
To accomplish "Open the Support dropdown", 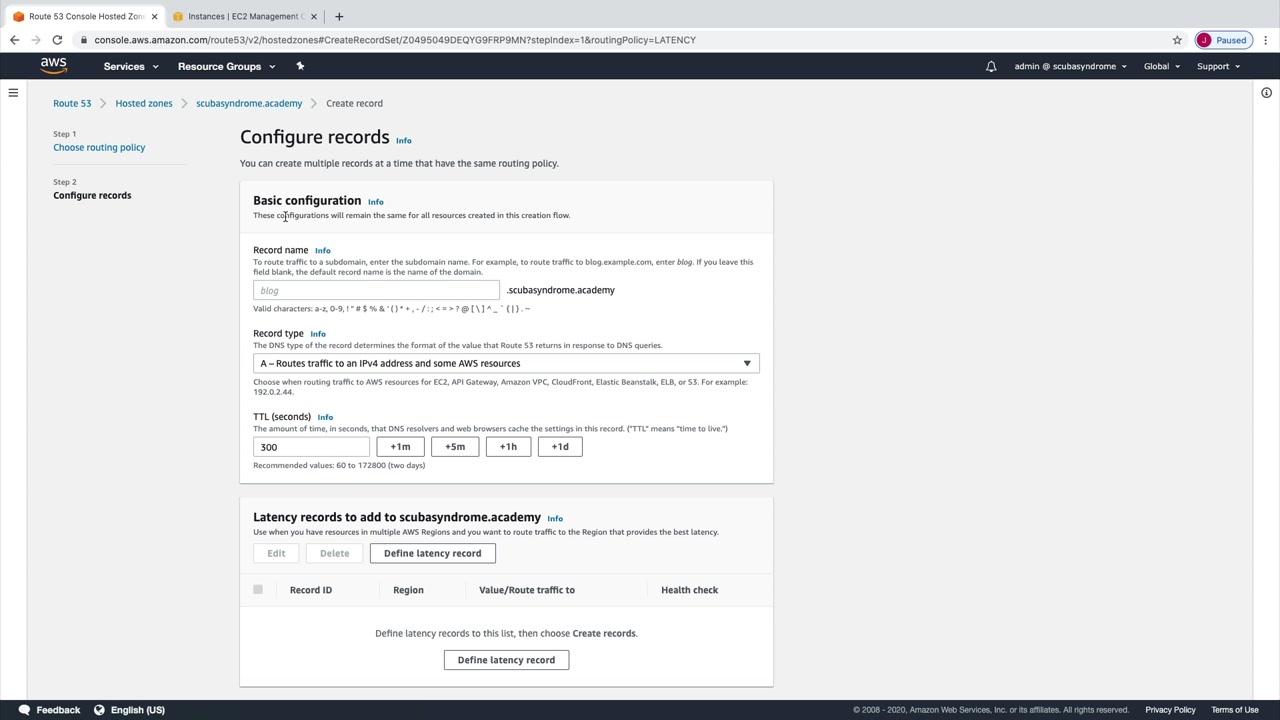I will click(x=1218, y=66).
